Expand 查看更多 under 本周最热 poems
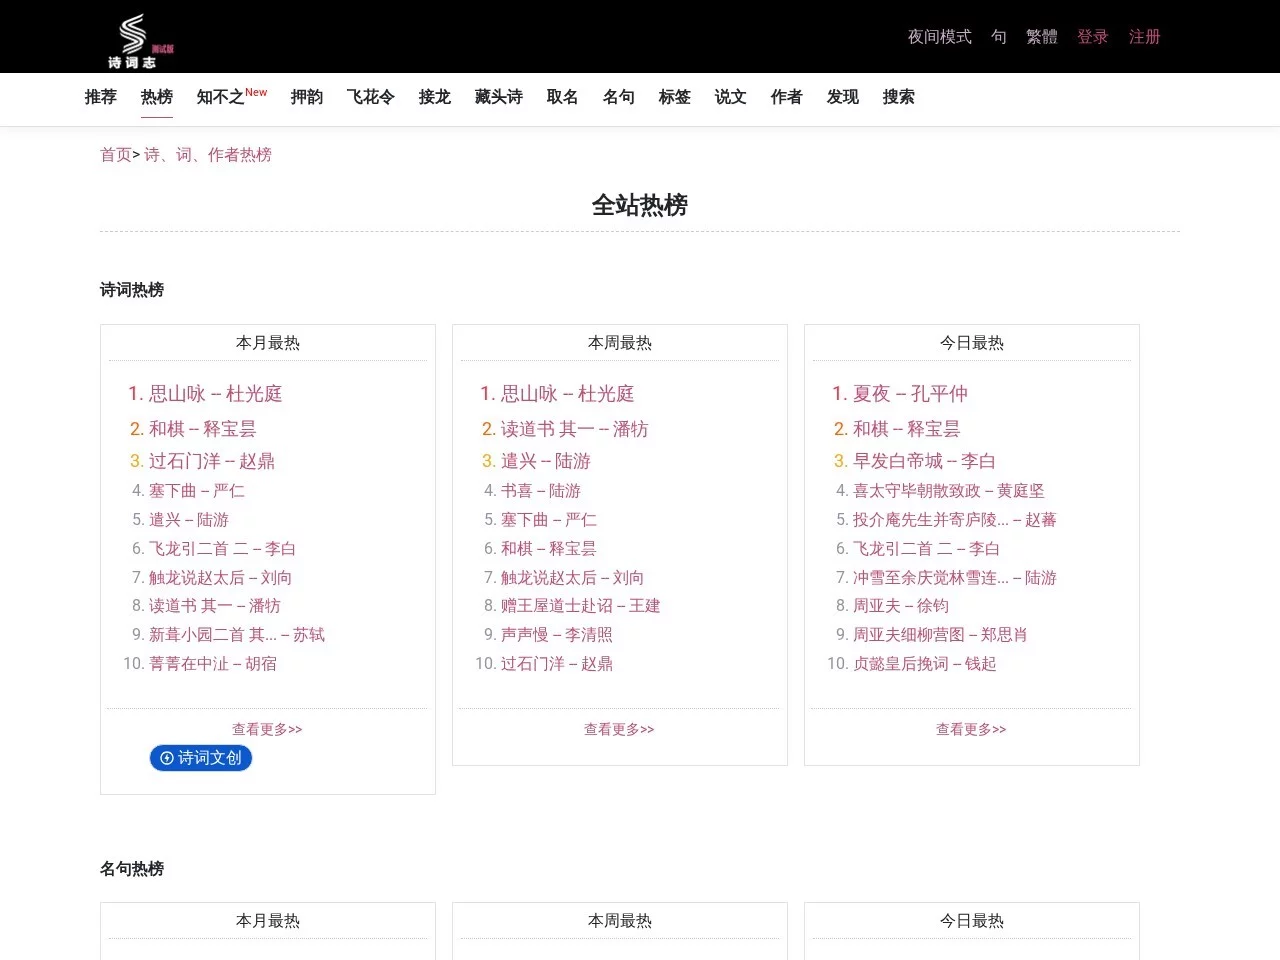Viewport: 1280px width, 960px height. (x=619, y=730)
